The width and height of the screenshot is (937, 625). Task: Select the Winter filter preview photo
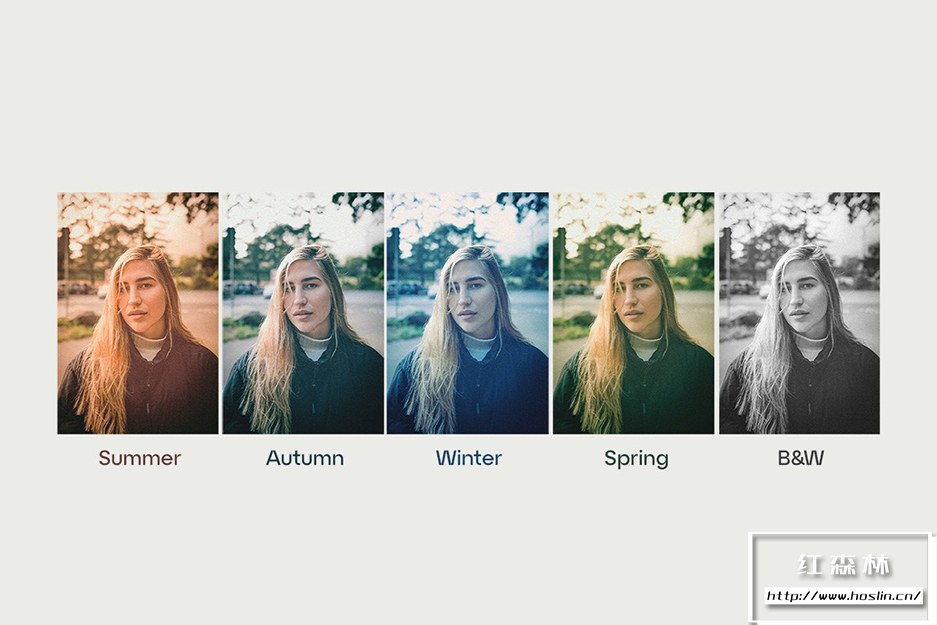(x=467, y=312)
